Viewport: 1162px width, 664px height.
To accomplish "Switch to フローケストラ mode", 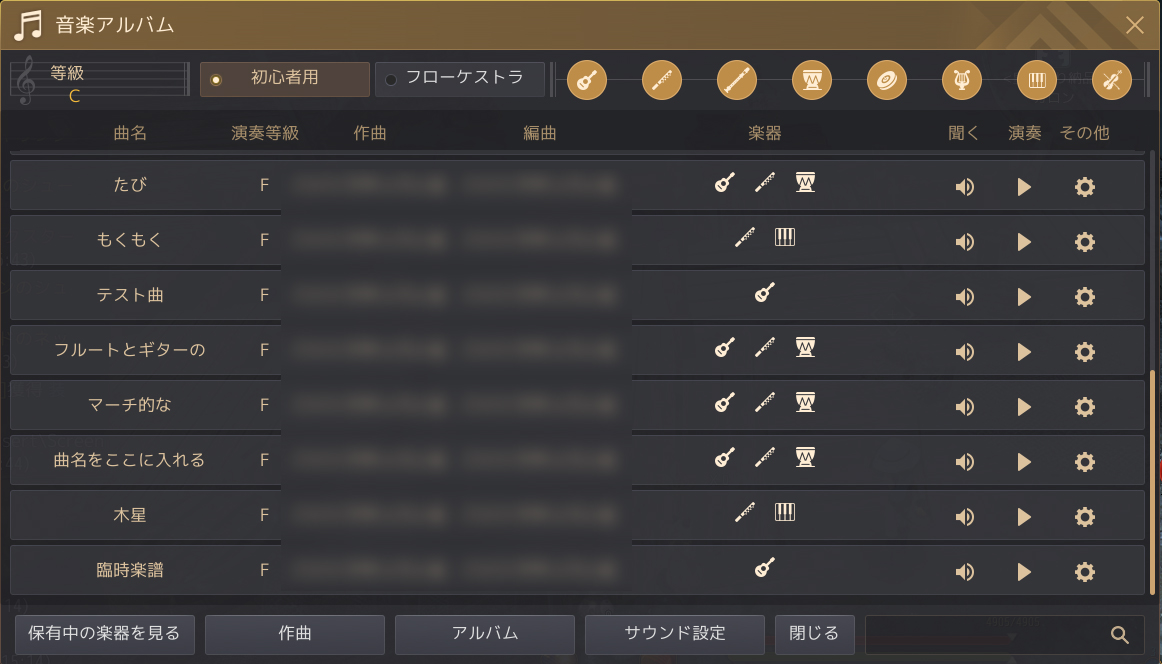I will pyautogui.click(x=460, y=79).
